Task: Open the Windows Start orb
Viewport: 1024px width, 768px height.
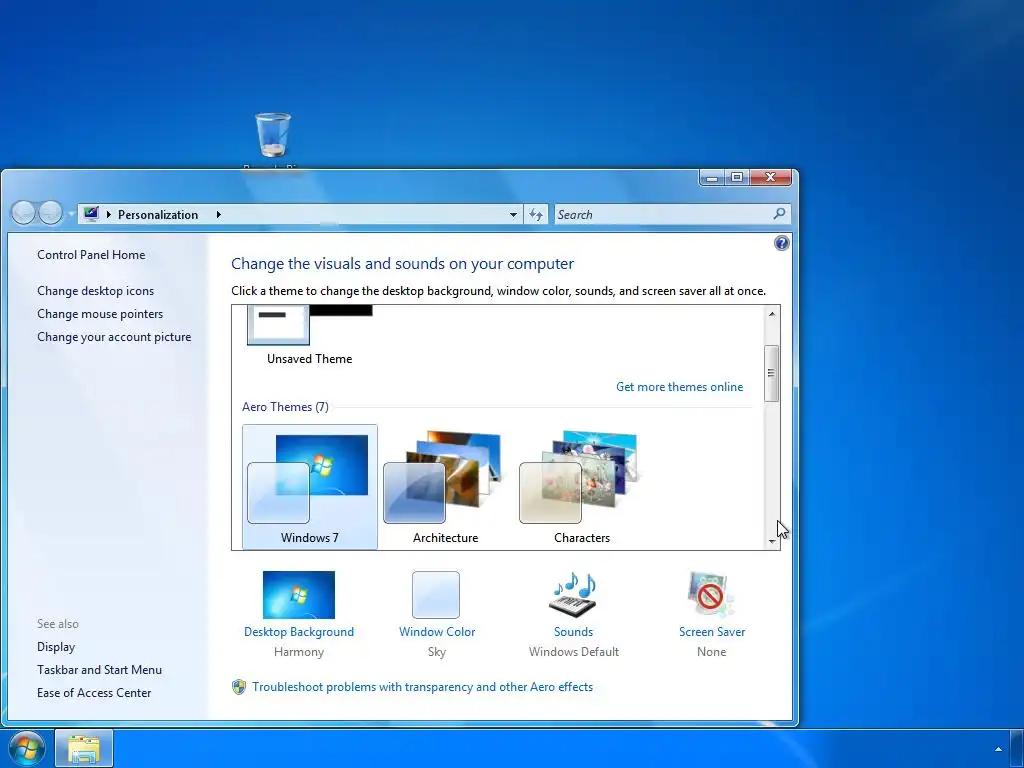Action: 27,748
